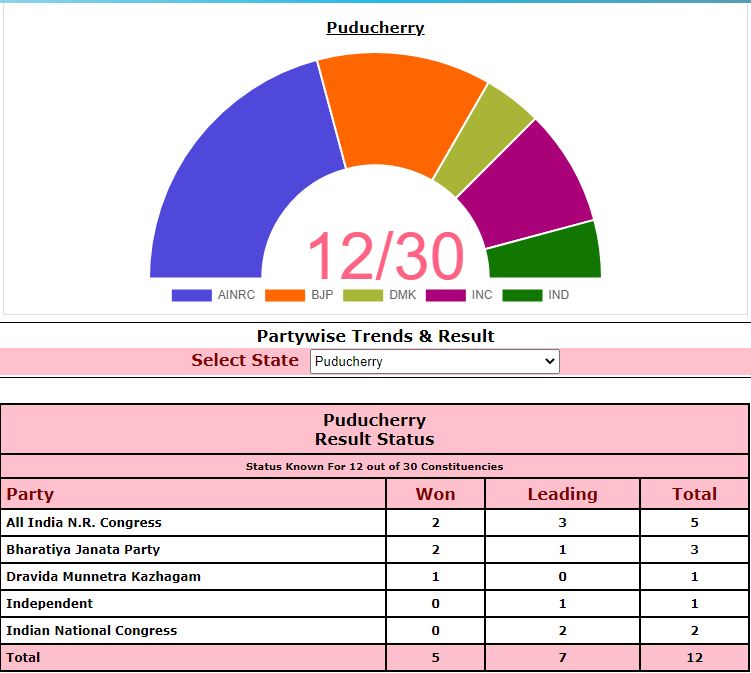
Task: Click the Leading column header
Action: click(x=562, y=494)
